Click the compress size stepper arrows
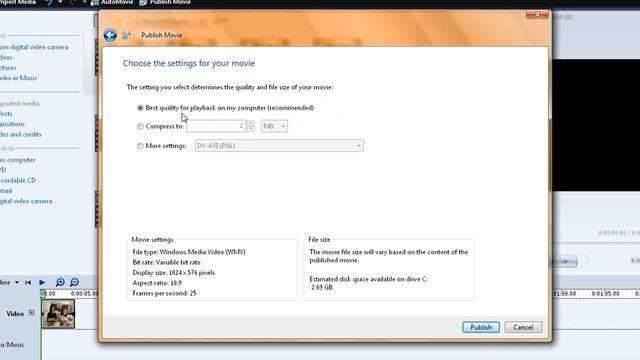The image size is (640, 360). point(251,126)
